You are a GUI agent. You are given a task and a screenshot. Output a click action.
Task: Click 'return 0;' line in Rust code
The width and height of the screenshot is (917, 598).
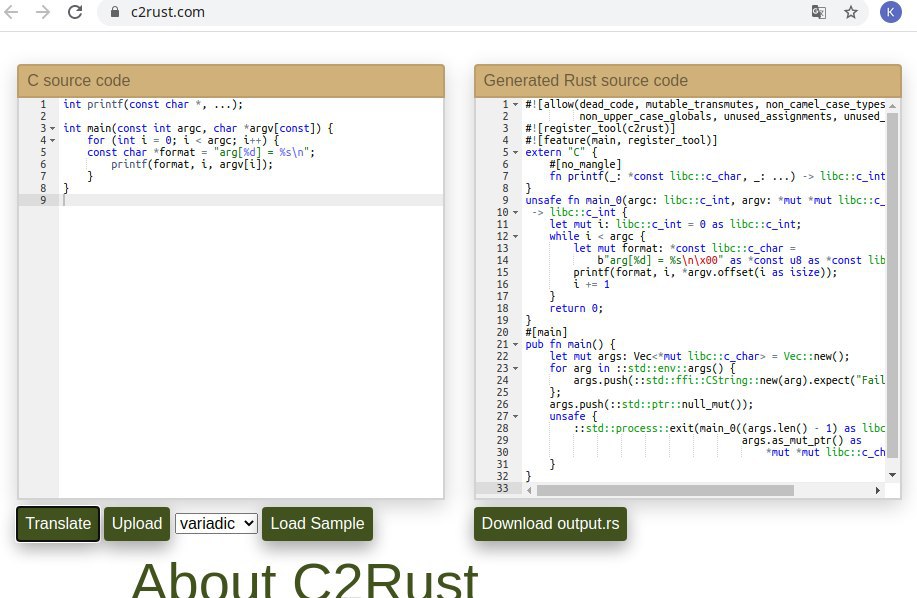pyautogui.click(x=576, y=308)
